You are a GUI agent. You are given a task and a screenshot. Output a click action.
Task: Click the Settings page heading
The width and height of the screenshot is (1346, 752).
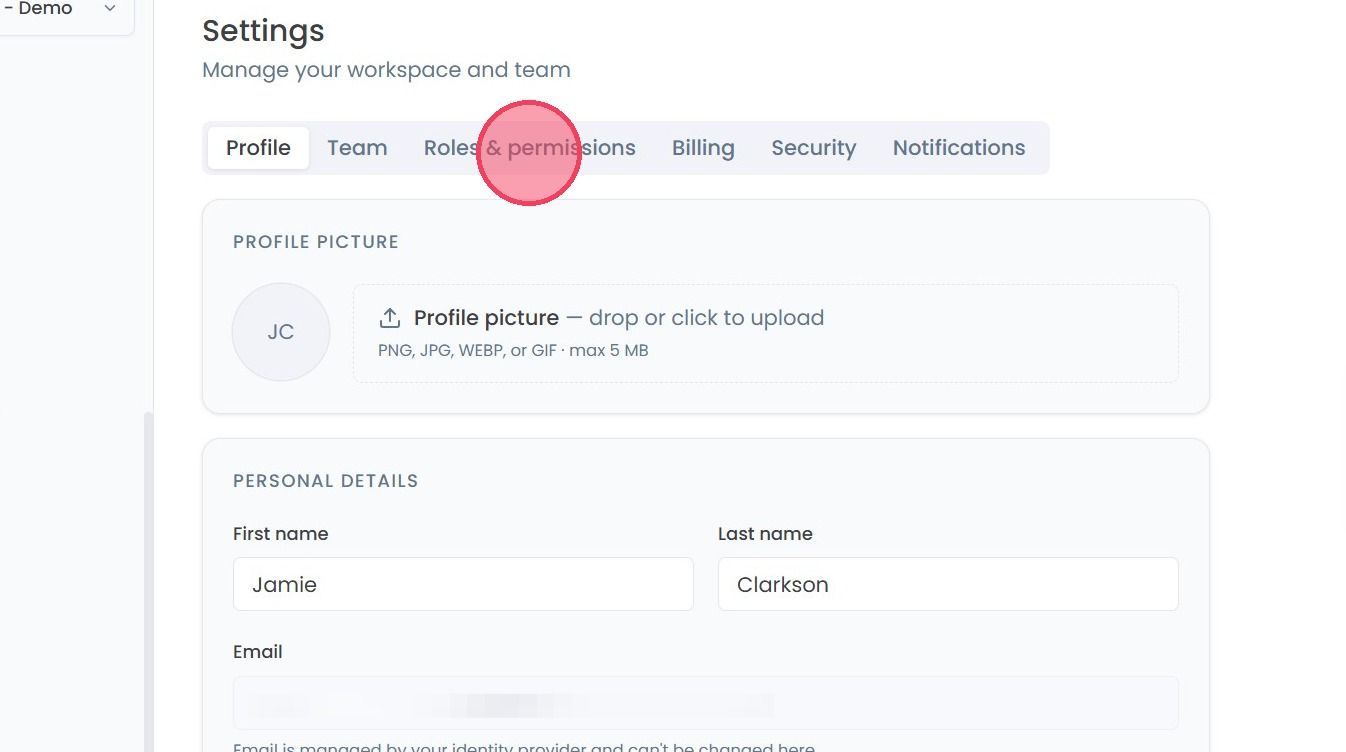[263, 31]
